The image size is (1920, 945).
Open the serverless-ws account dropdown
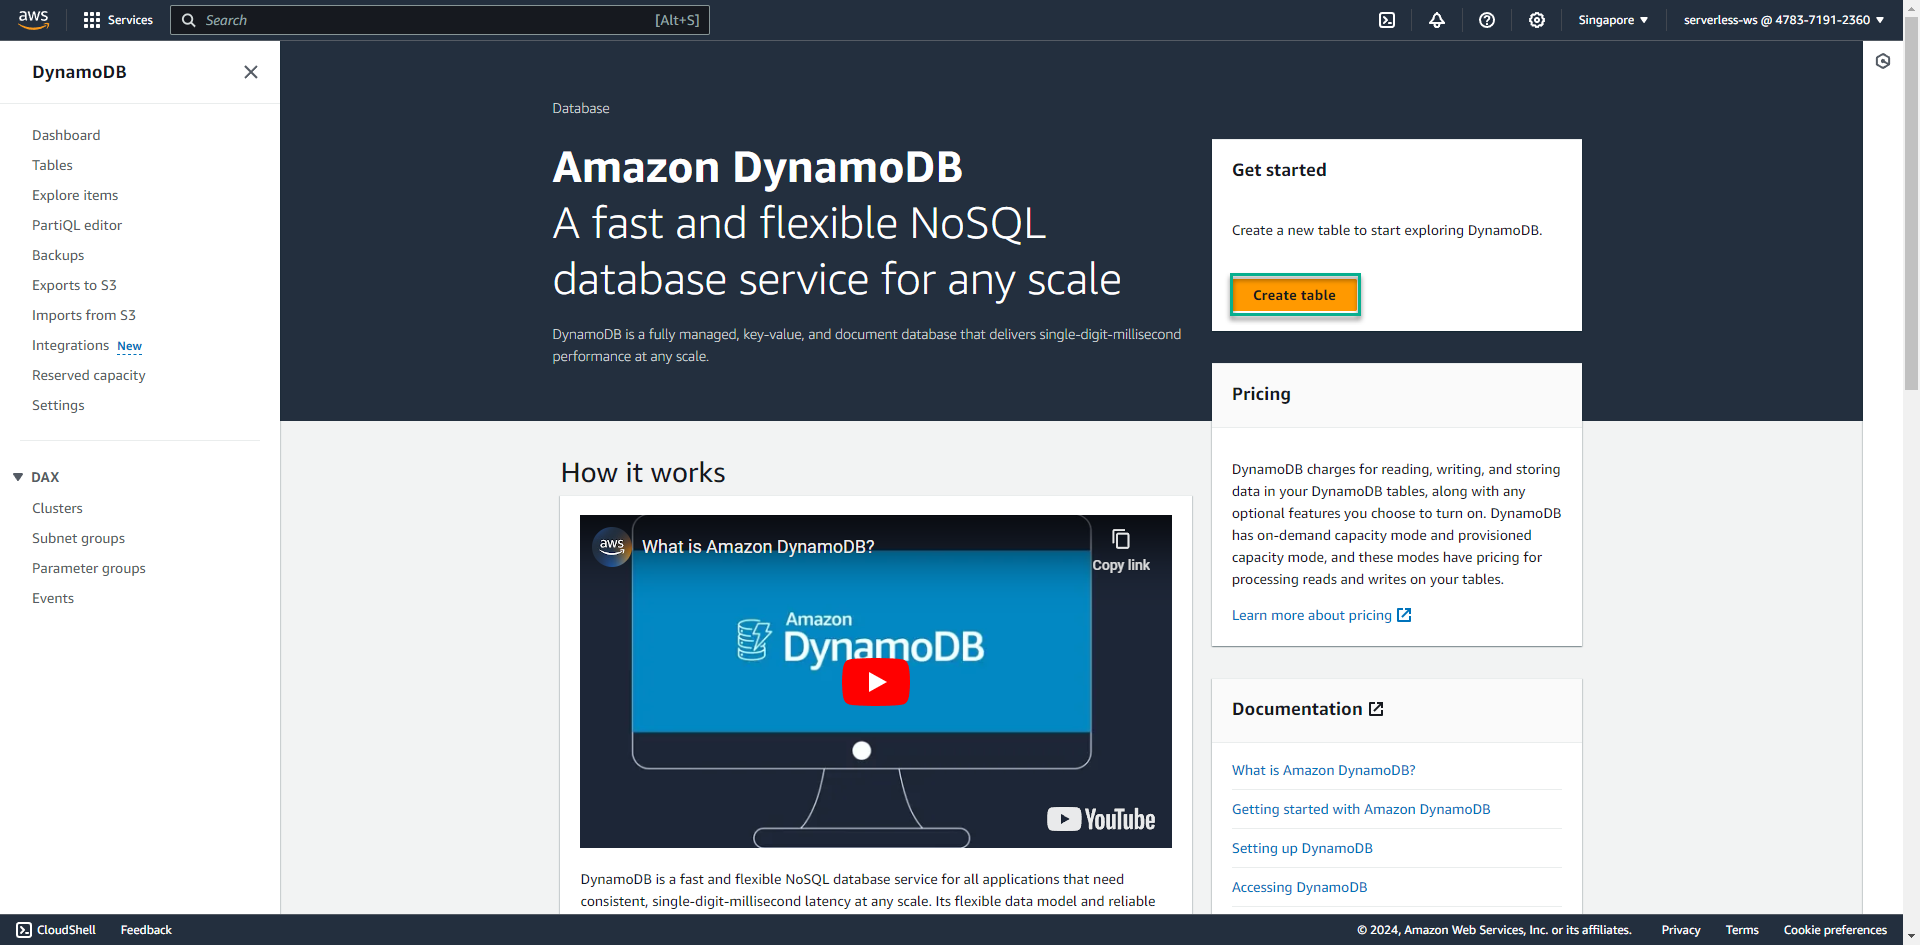(1784, 20)
